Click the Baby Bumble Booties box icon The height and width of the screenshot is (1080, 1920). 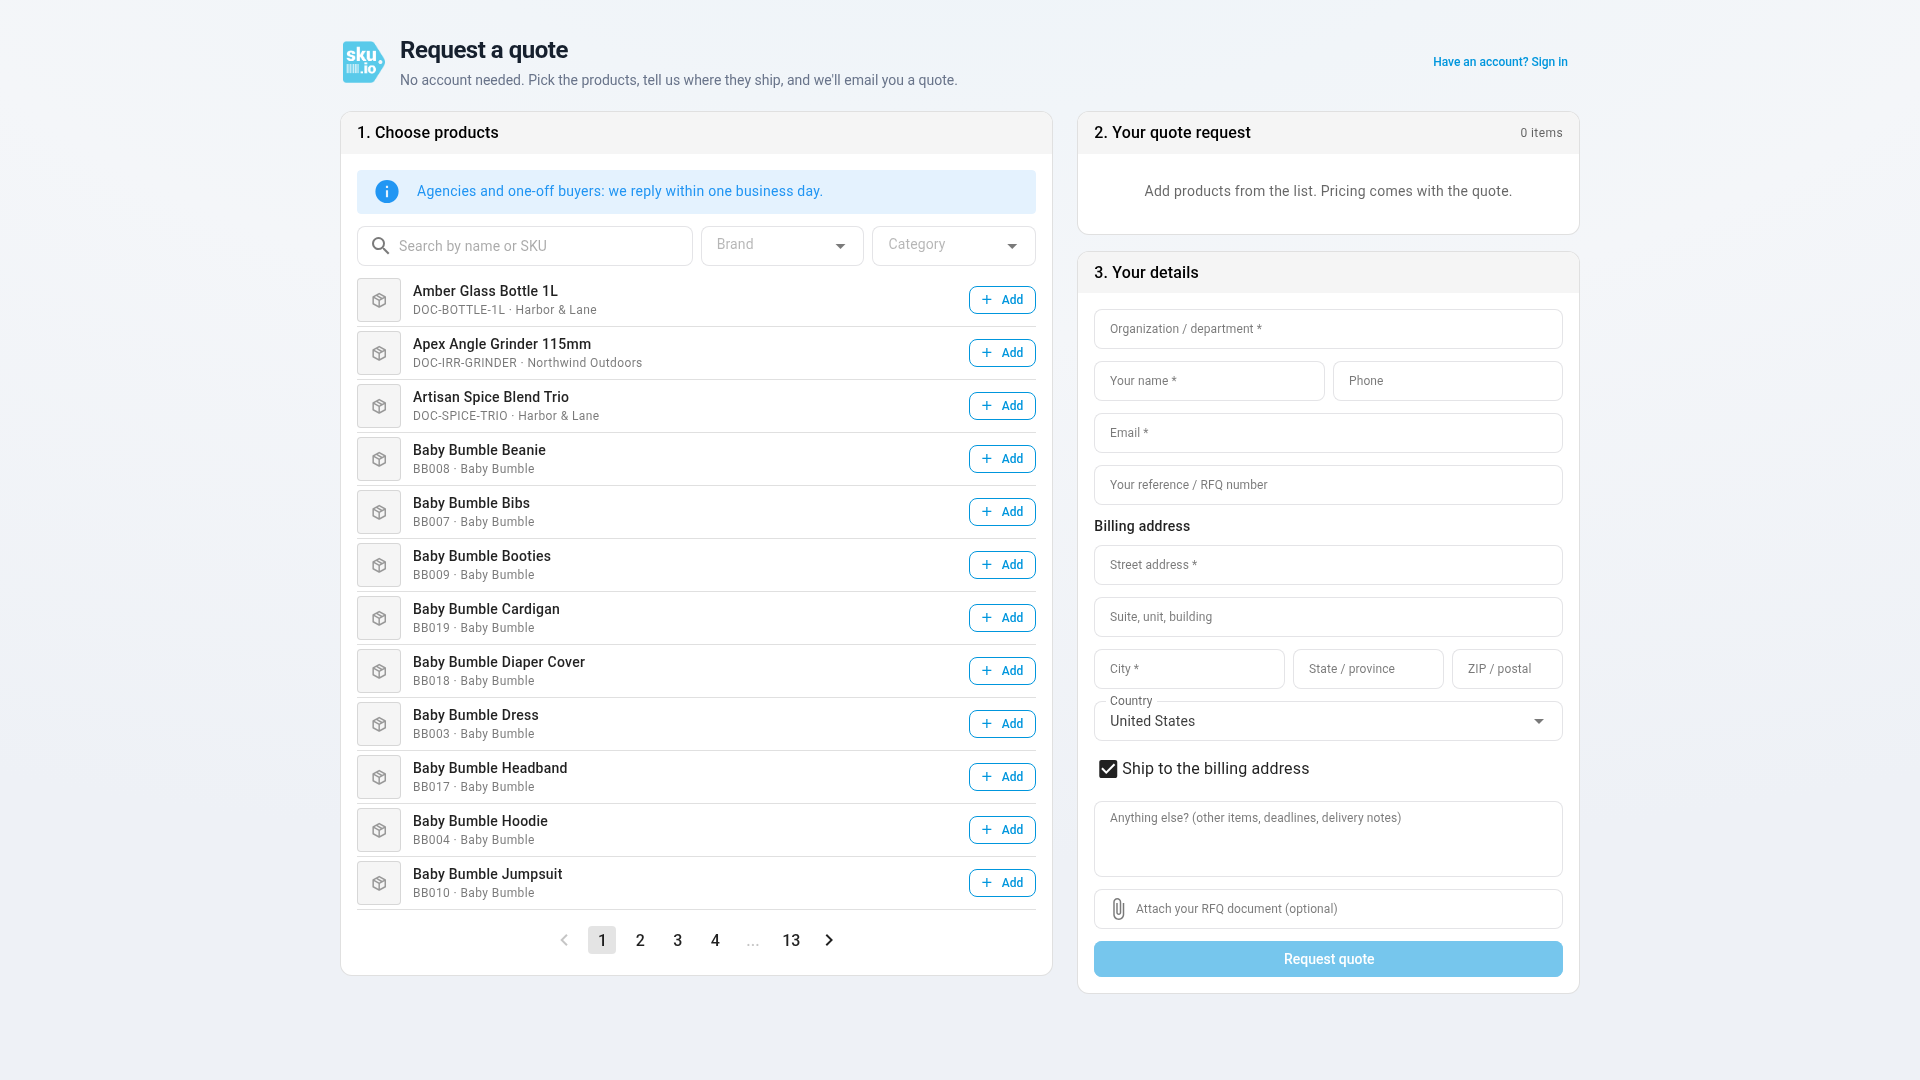(x=379, y=565)
